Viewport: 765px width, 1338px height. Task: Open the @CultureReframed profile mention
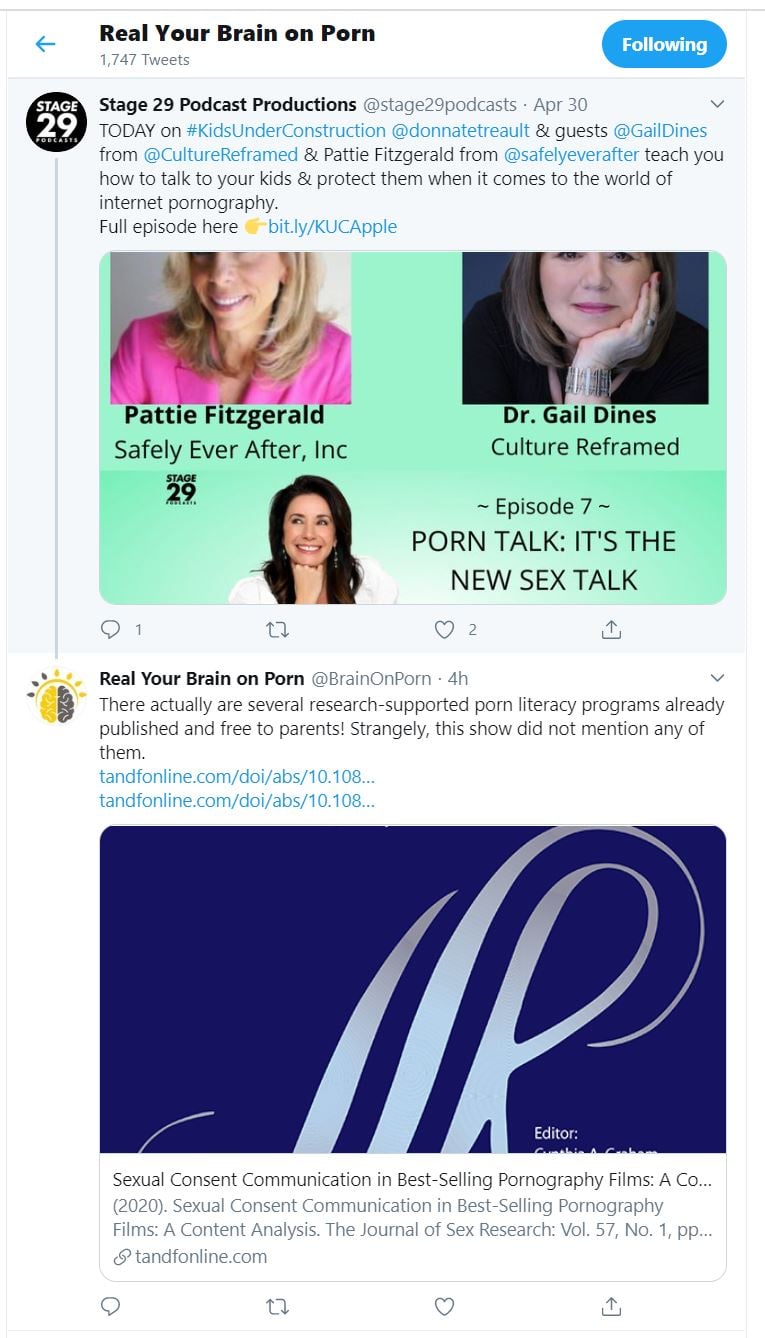pos(221,154)
